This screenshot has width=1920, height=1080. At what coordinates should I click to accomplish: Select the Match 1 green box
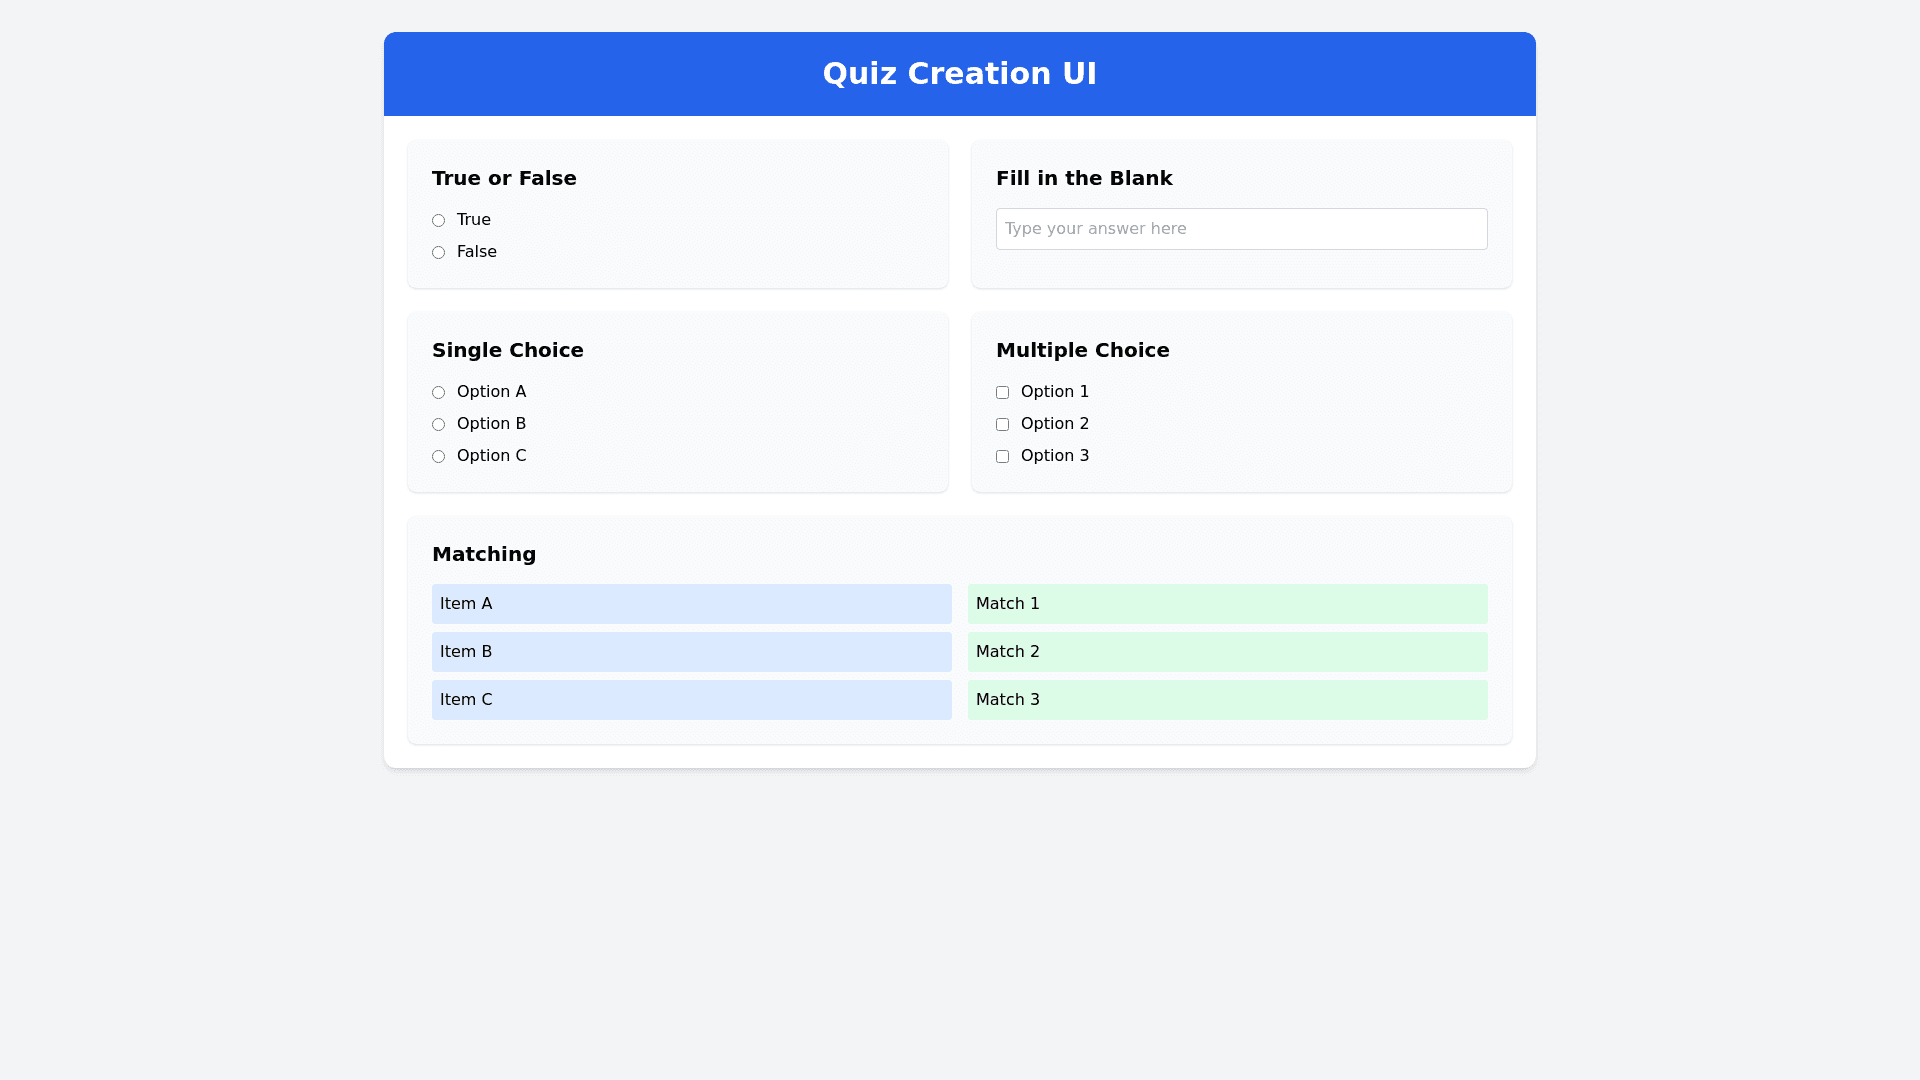(x=1227, y=604)
